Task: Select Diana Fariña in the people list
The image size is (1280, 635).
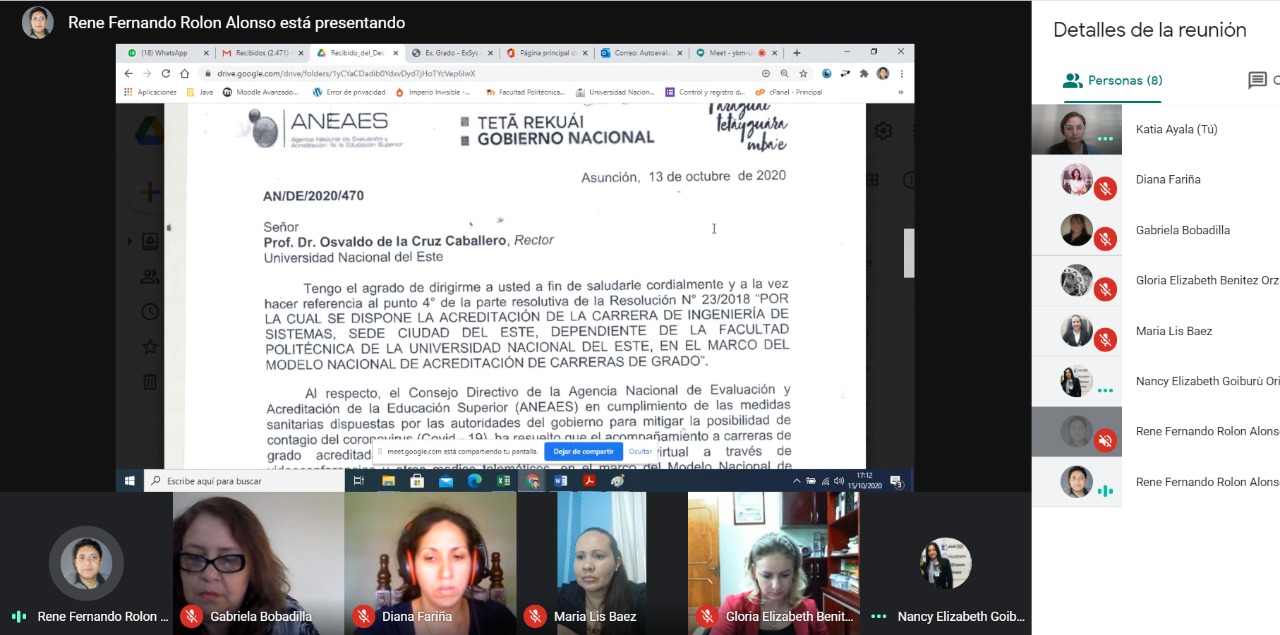Action: coord(1156,180)
